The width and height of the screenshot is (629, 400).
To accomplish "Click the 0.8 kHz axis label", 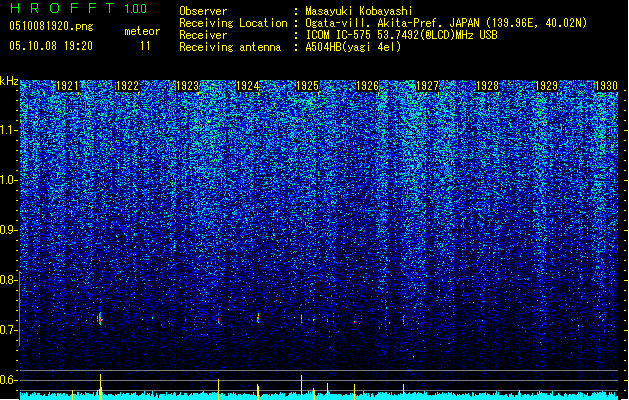I will 8,280.
